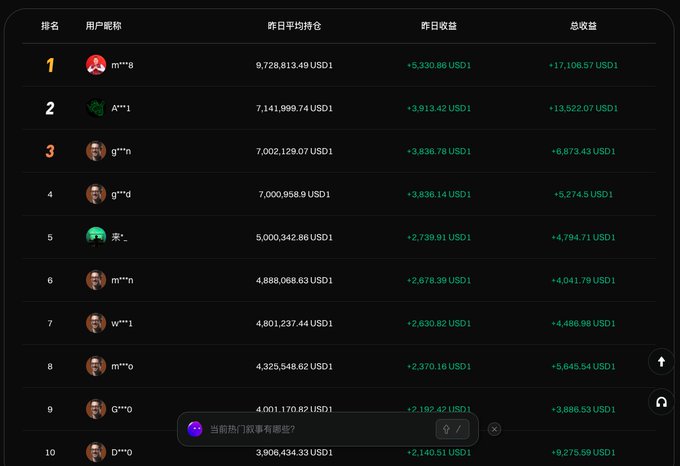Click total profit +6,873.43 USD1
This screenshot has width=680, height=466.
(x=583, y=151)
